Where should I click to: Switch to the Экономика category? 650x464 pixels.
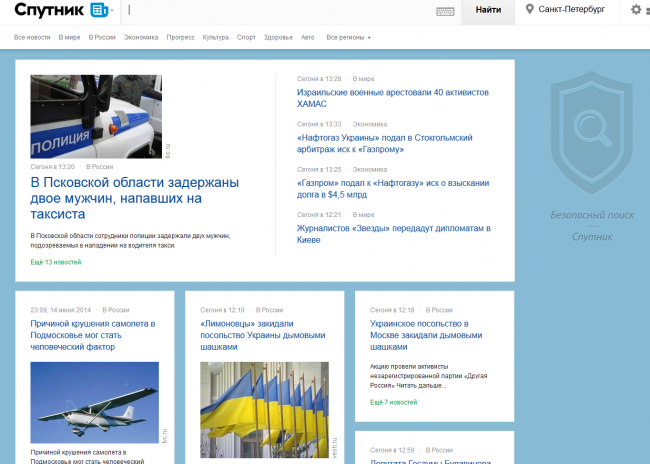[x=141, y=37]
